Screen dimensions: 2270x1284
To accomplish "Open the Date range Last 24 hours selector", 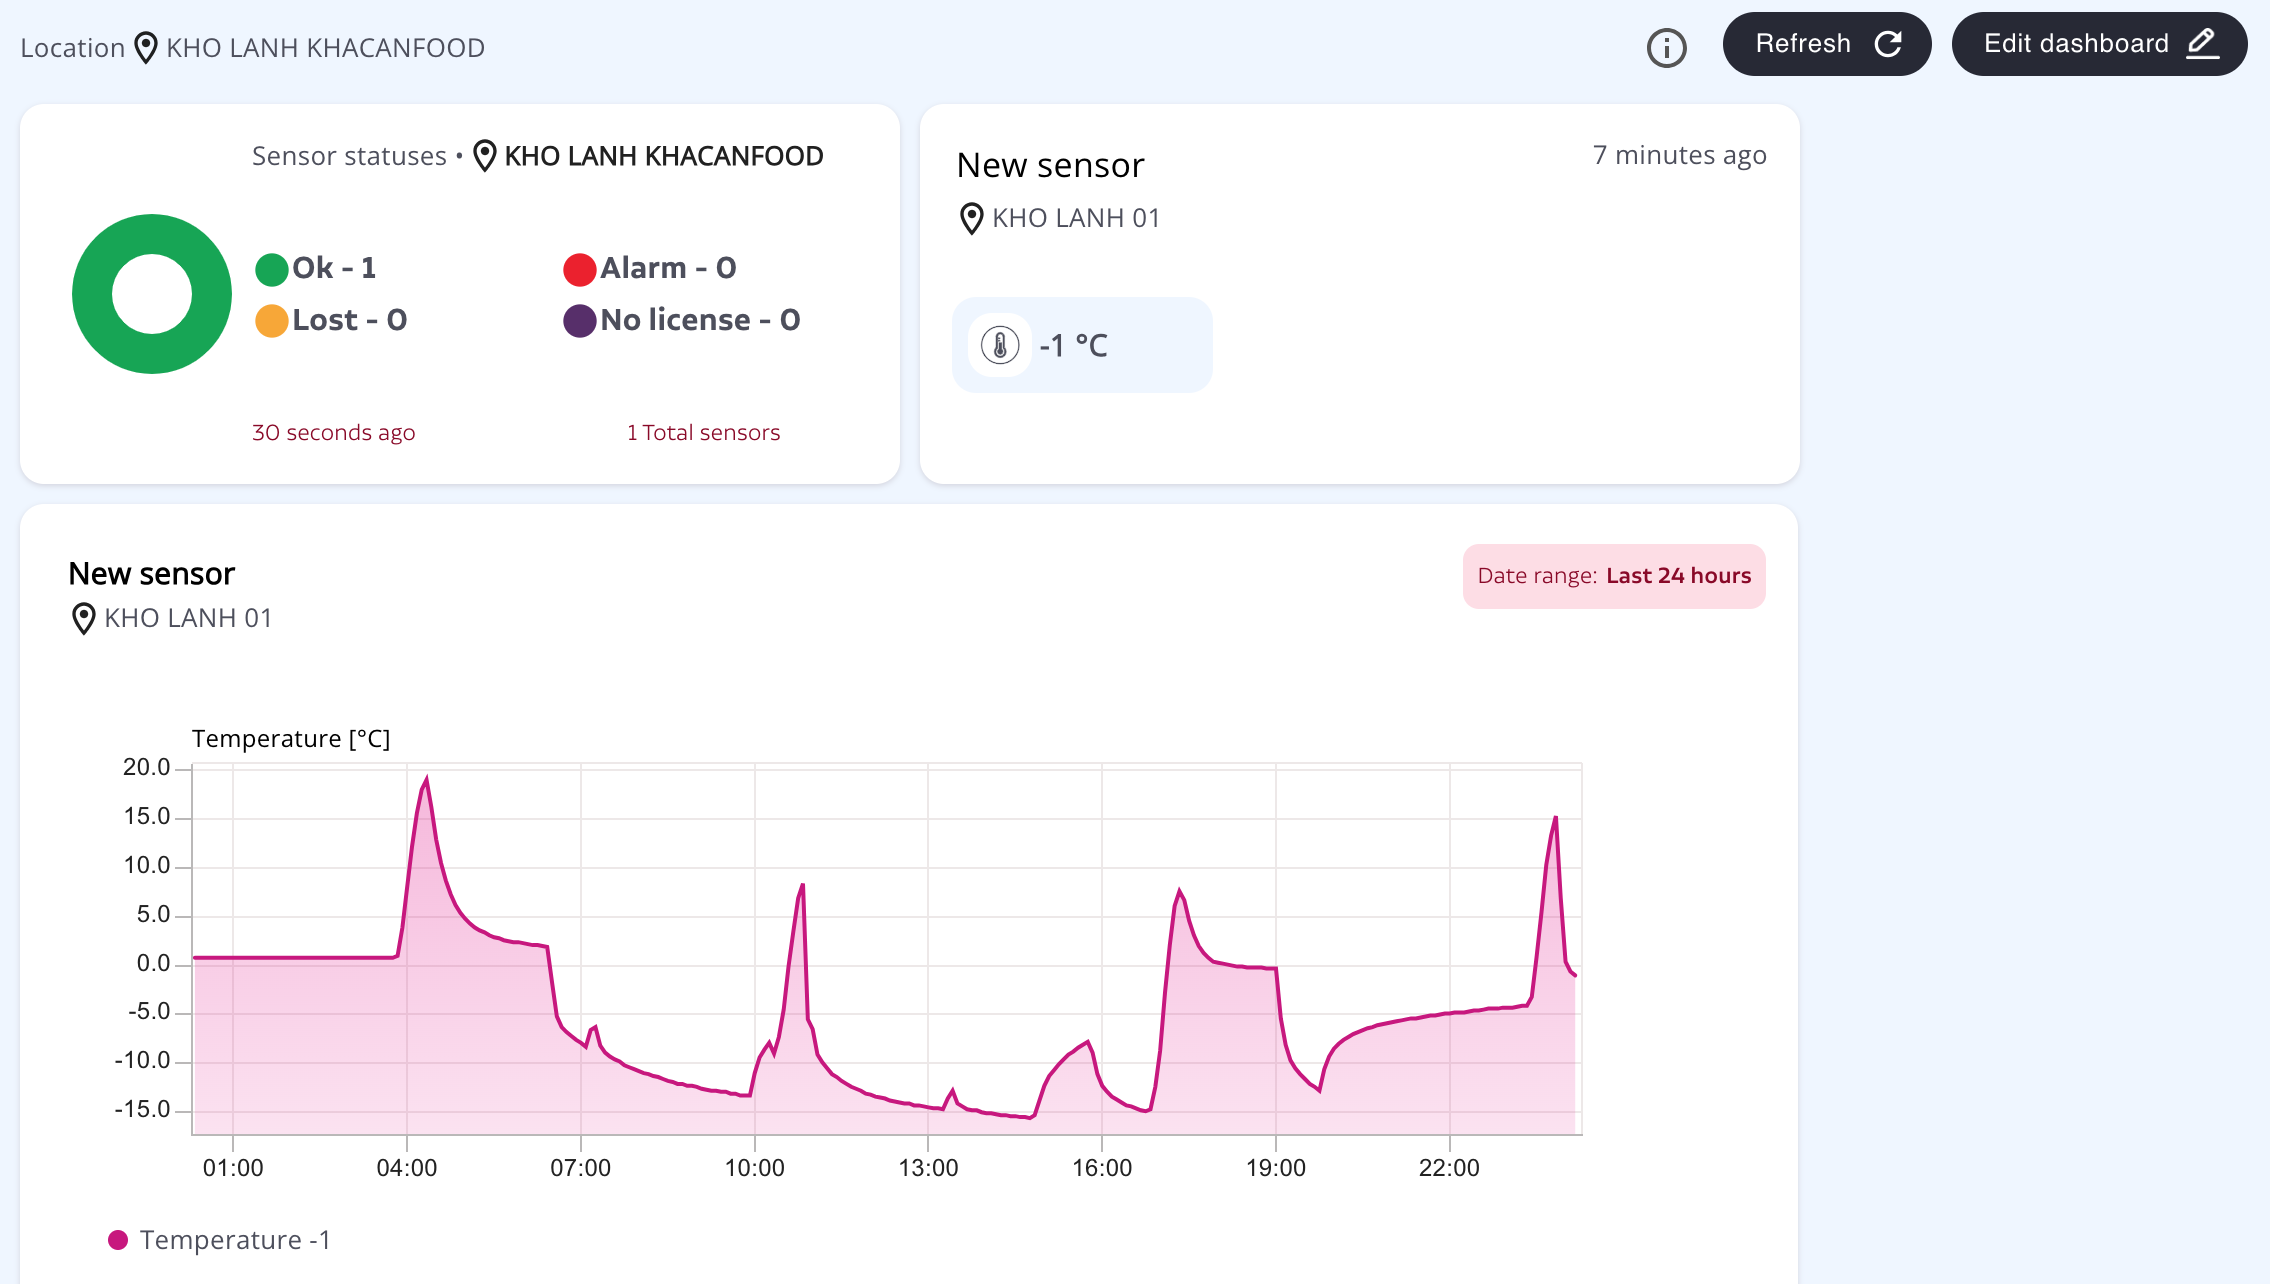I will tap(1614, 576).
